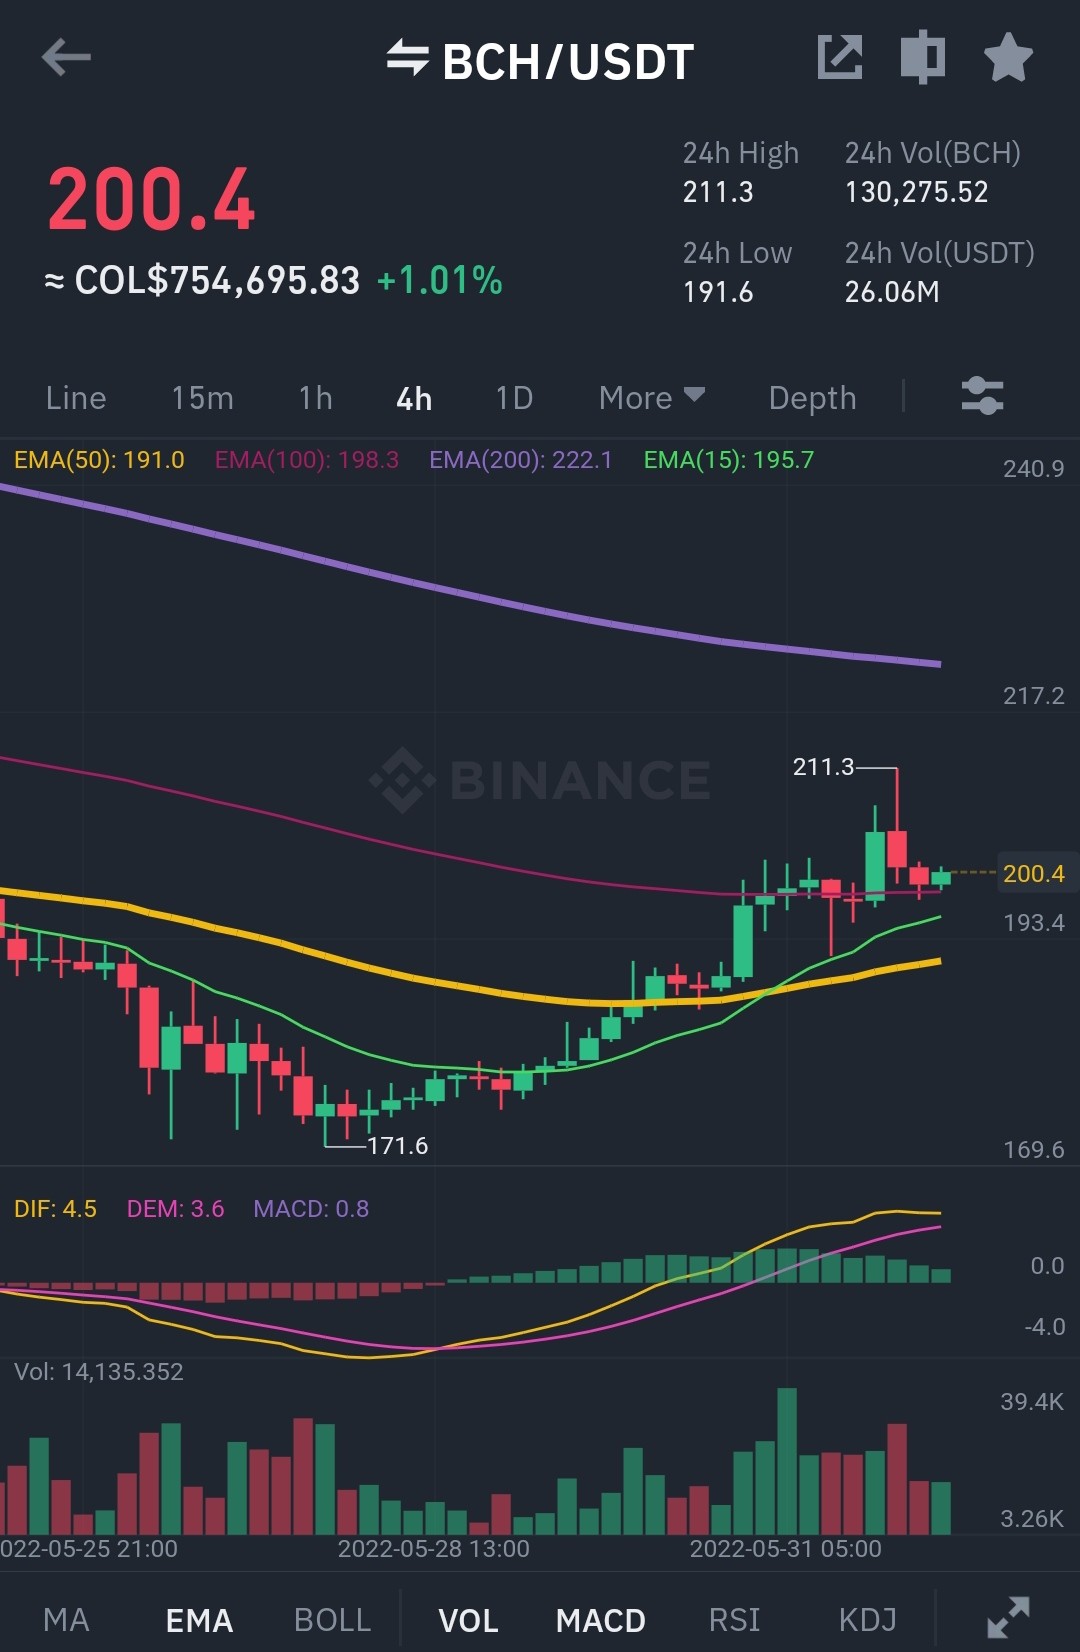The image size is (1080, 1652).
Task: Tap the BCH/USDT pair title
Action: click(x=568, y=62)
